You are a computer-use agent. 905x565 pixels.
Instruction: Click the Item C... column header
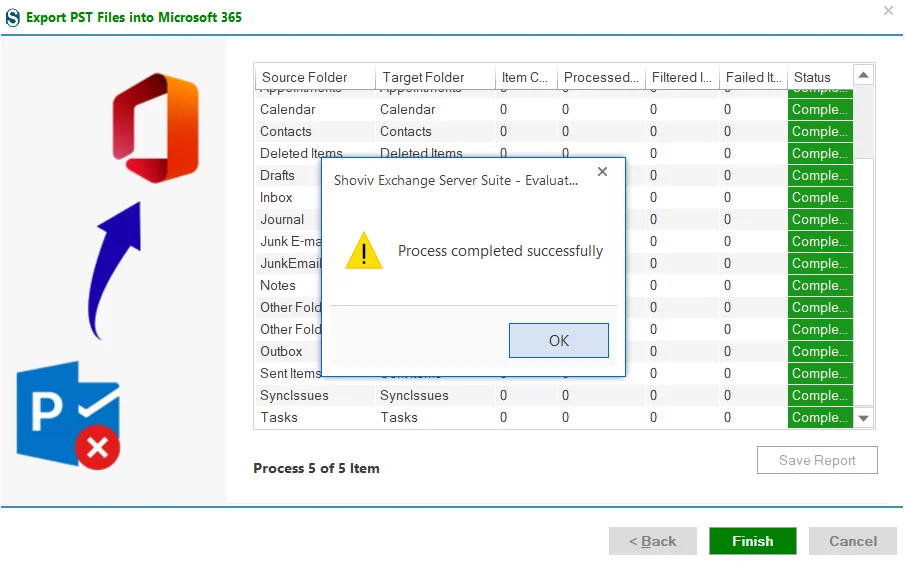526,77
